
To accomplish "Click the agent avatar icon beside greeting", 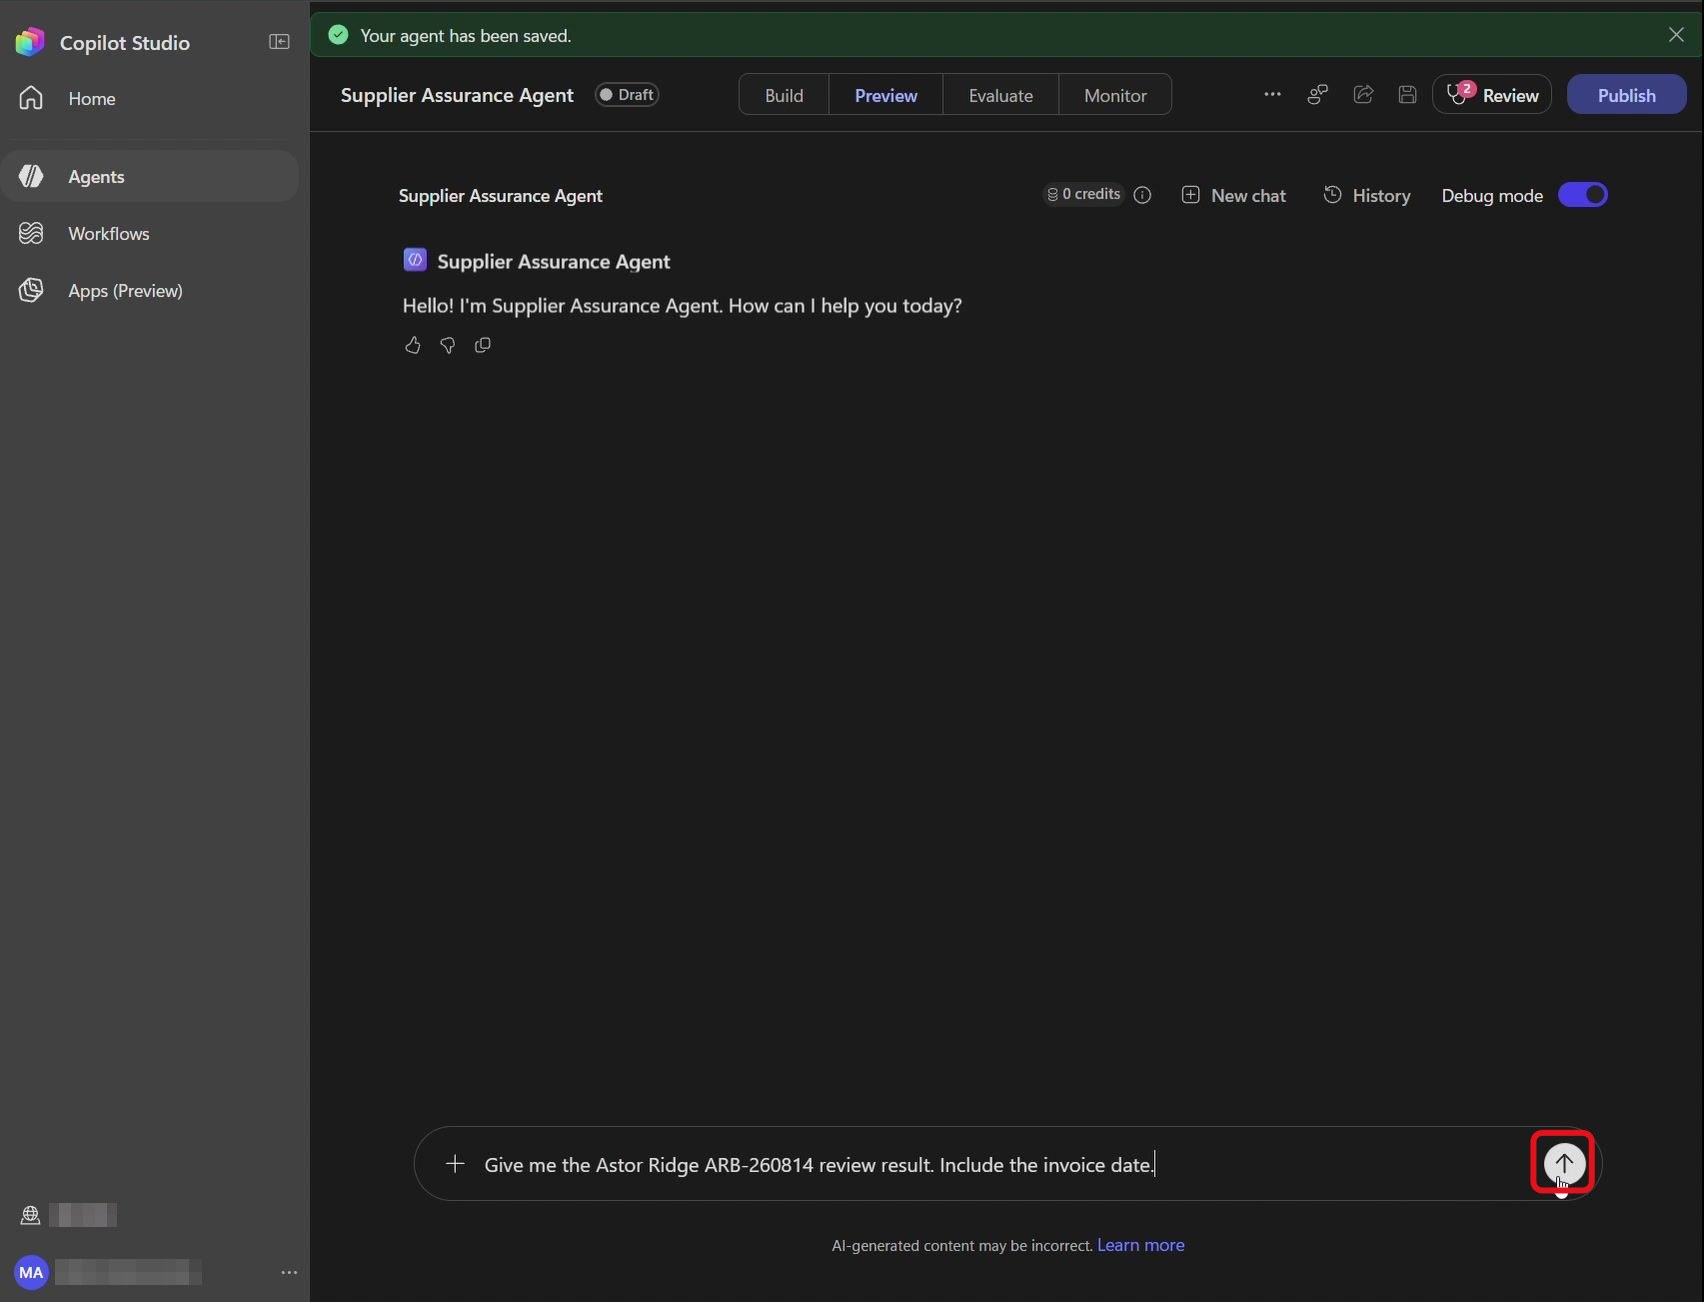I will coord(415,260).
